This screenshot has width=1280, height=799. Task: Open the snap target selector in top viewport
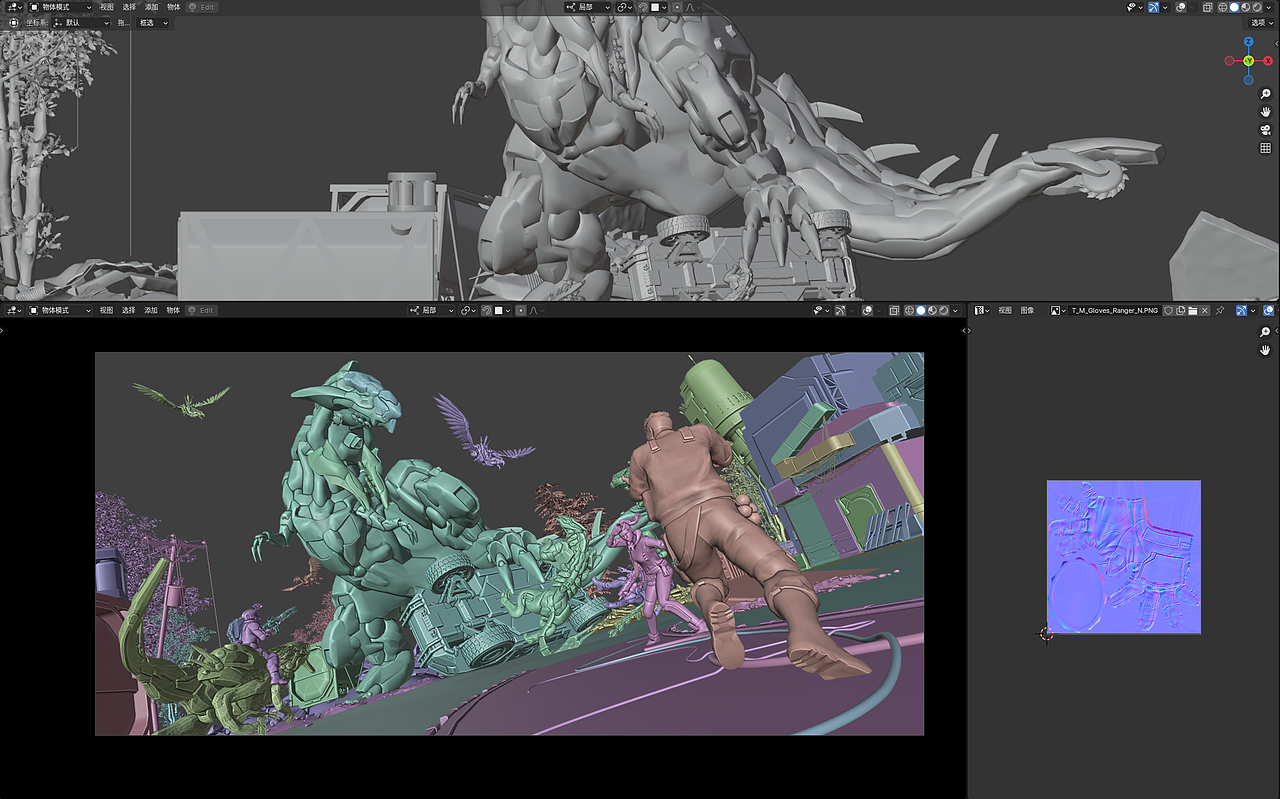coord(659,7)
